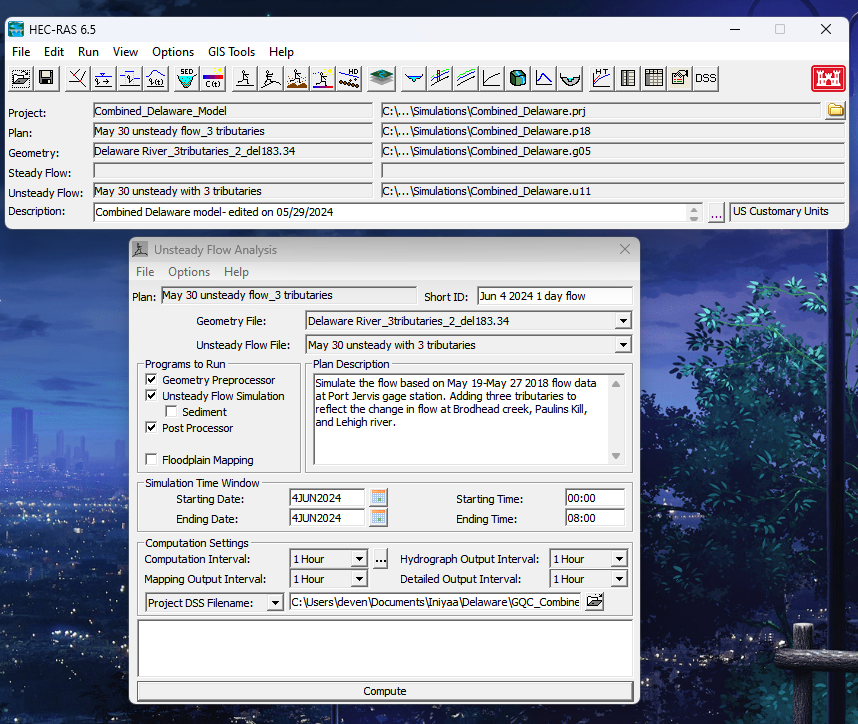Expand the Geometry File dropdown
858x724 pixels.
(623, 321)
